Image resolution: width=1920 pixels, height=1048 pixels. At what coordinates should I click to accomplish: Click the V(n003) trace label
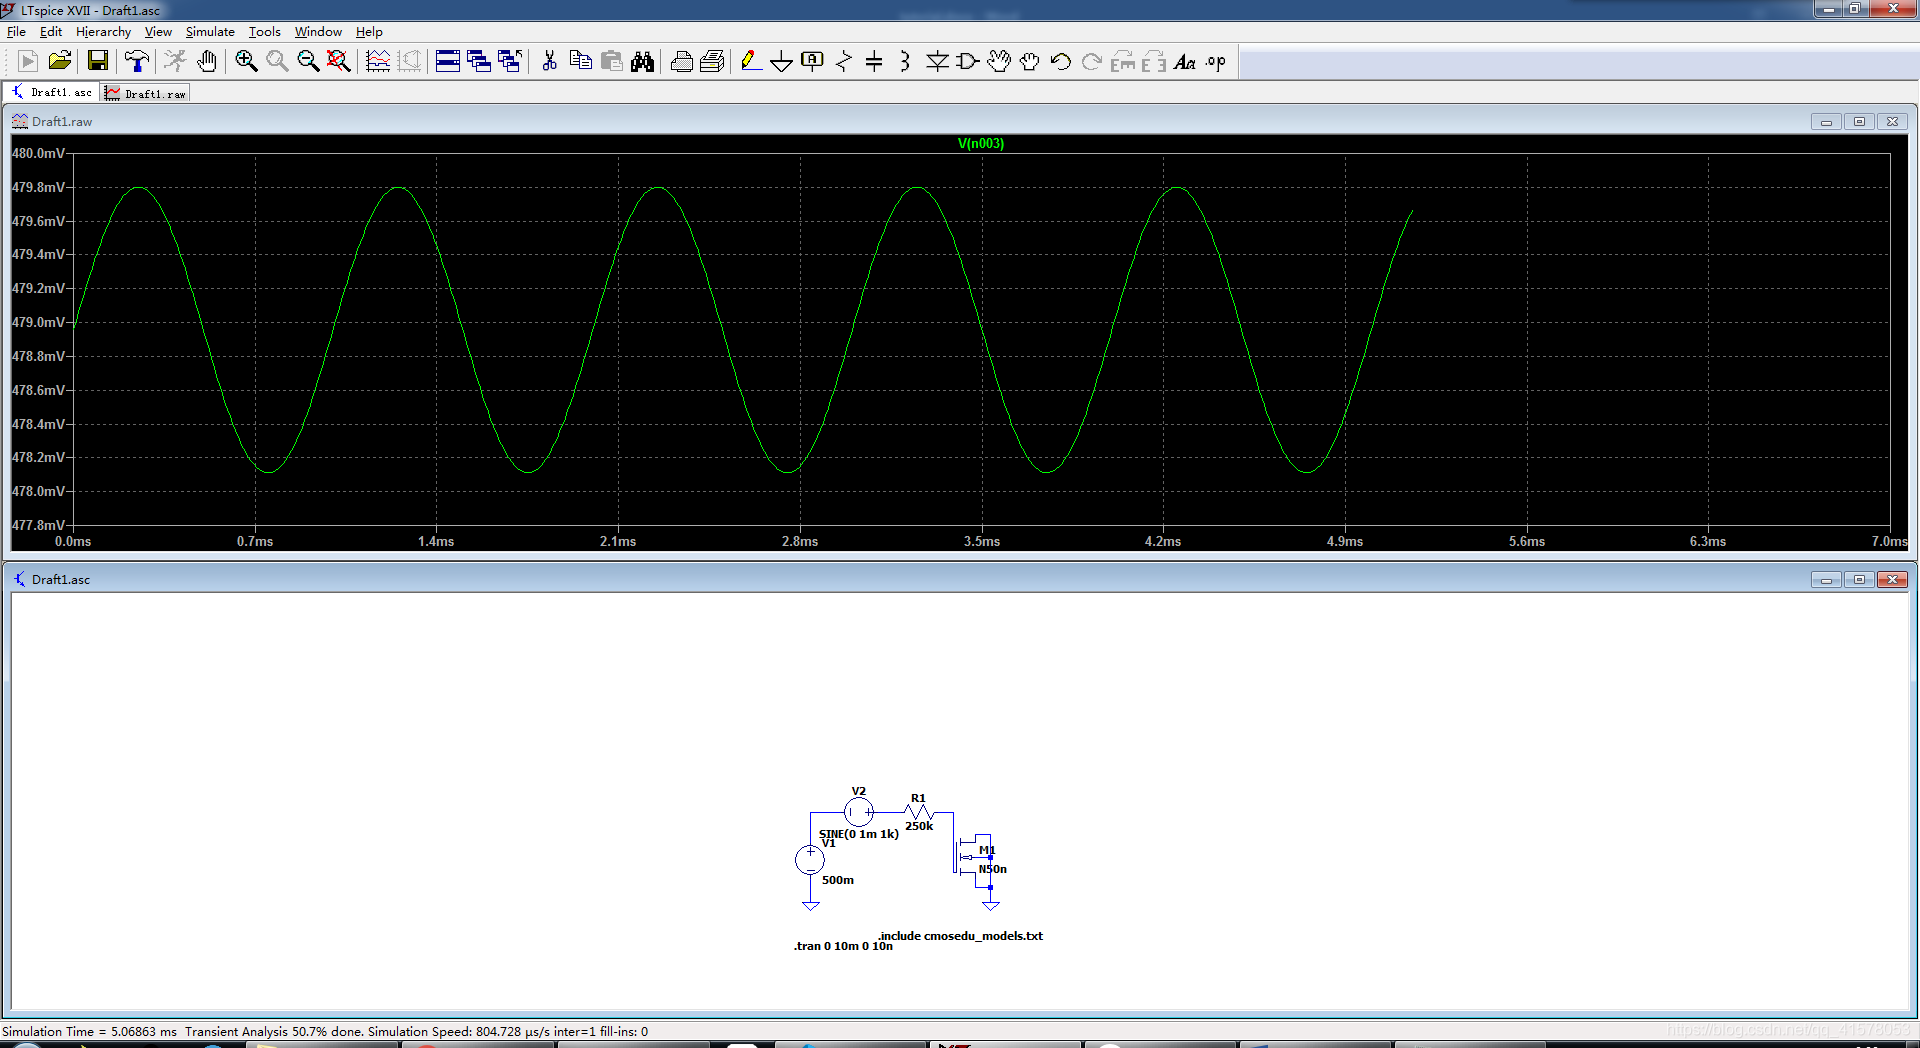[x=980, y=143]
